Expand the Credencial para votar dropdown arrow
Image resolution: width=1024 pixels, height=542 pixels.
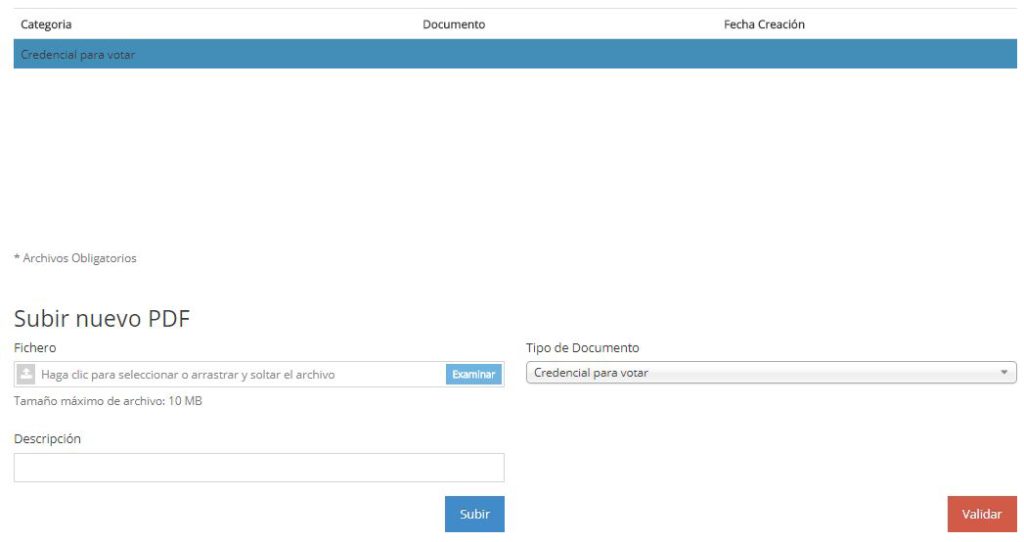[1004, 373]
